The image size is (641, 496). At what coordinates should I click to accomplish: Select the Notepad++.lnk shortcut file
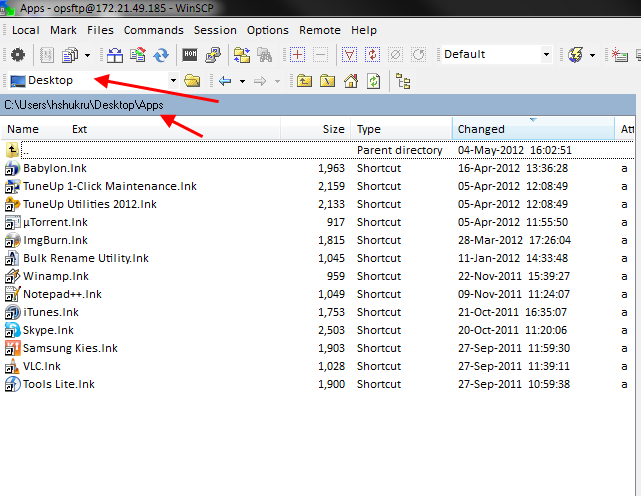62,294
